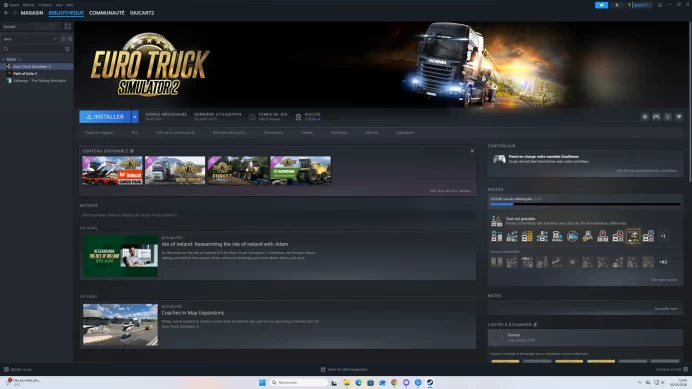Click the Researching Isle of Ireland news thumbnail

point(120,256)
